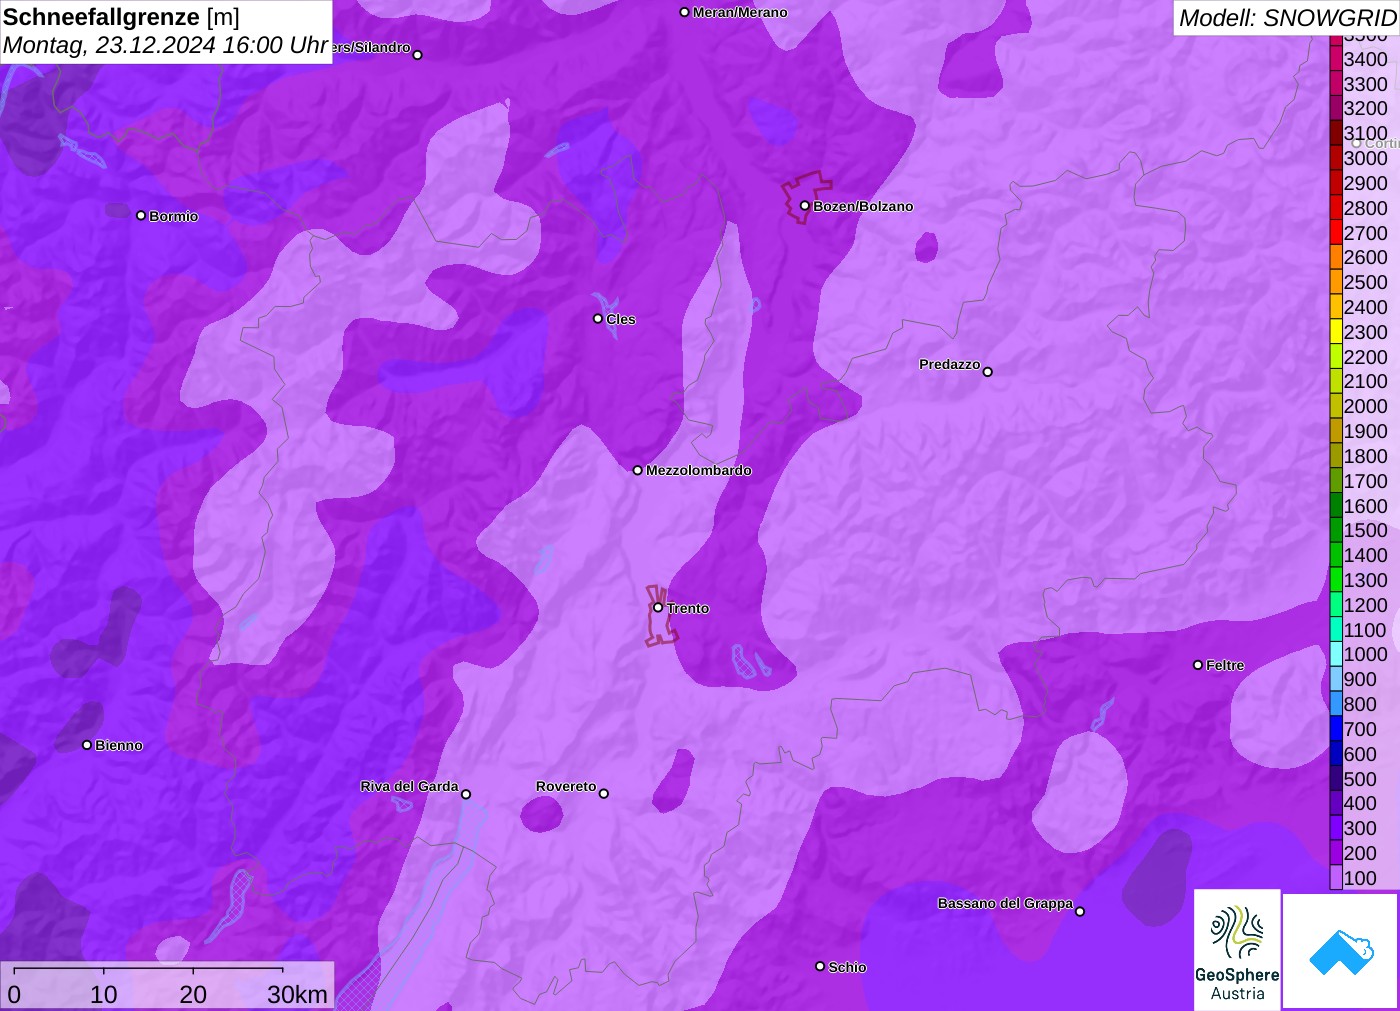Viewport: 1400px width, 1011px height.
Task: Pick the Predazzo location marker dot
Action: click(988, 372)
